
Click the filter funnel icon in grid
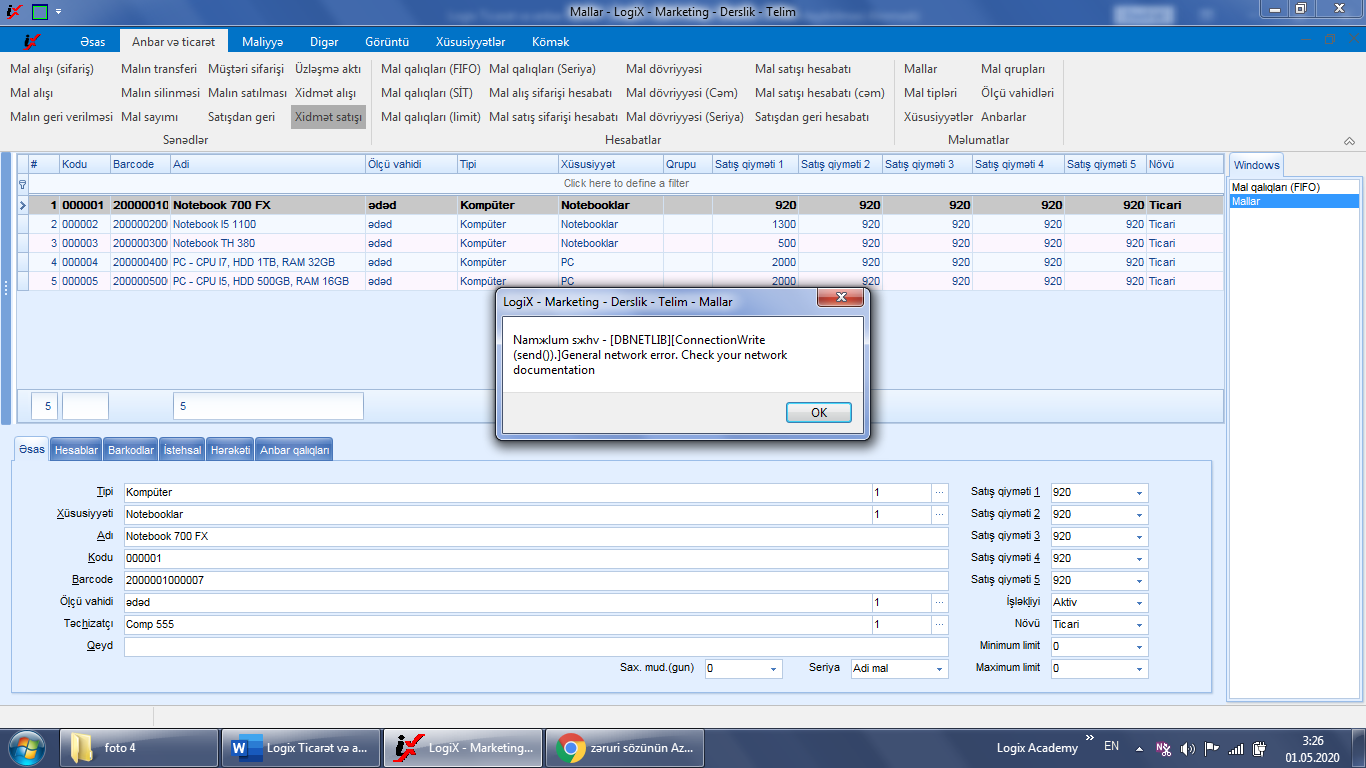pos(23,184)
